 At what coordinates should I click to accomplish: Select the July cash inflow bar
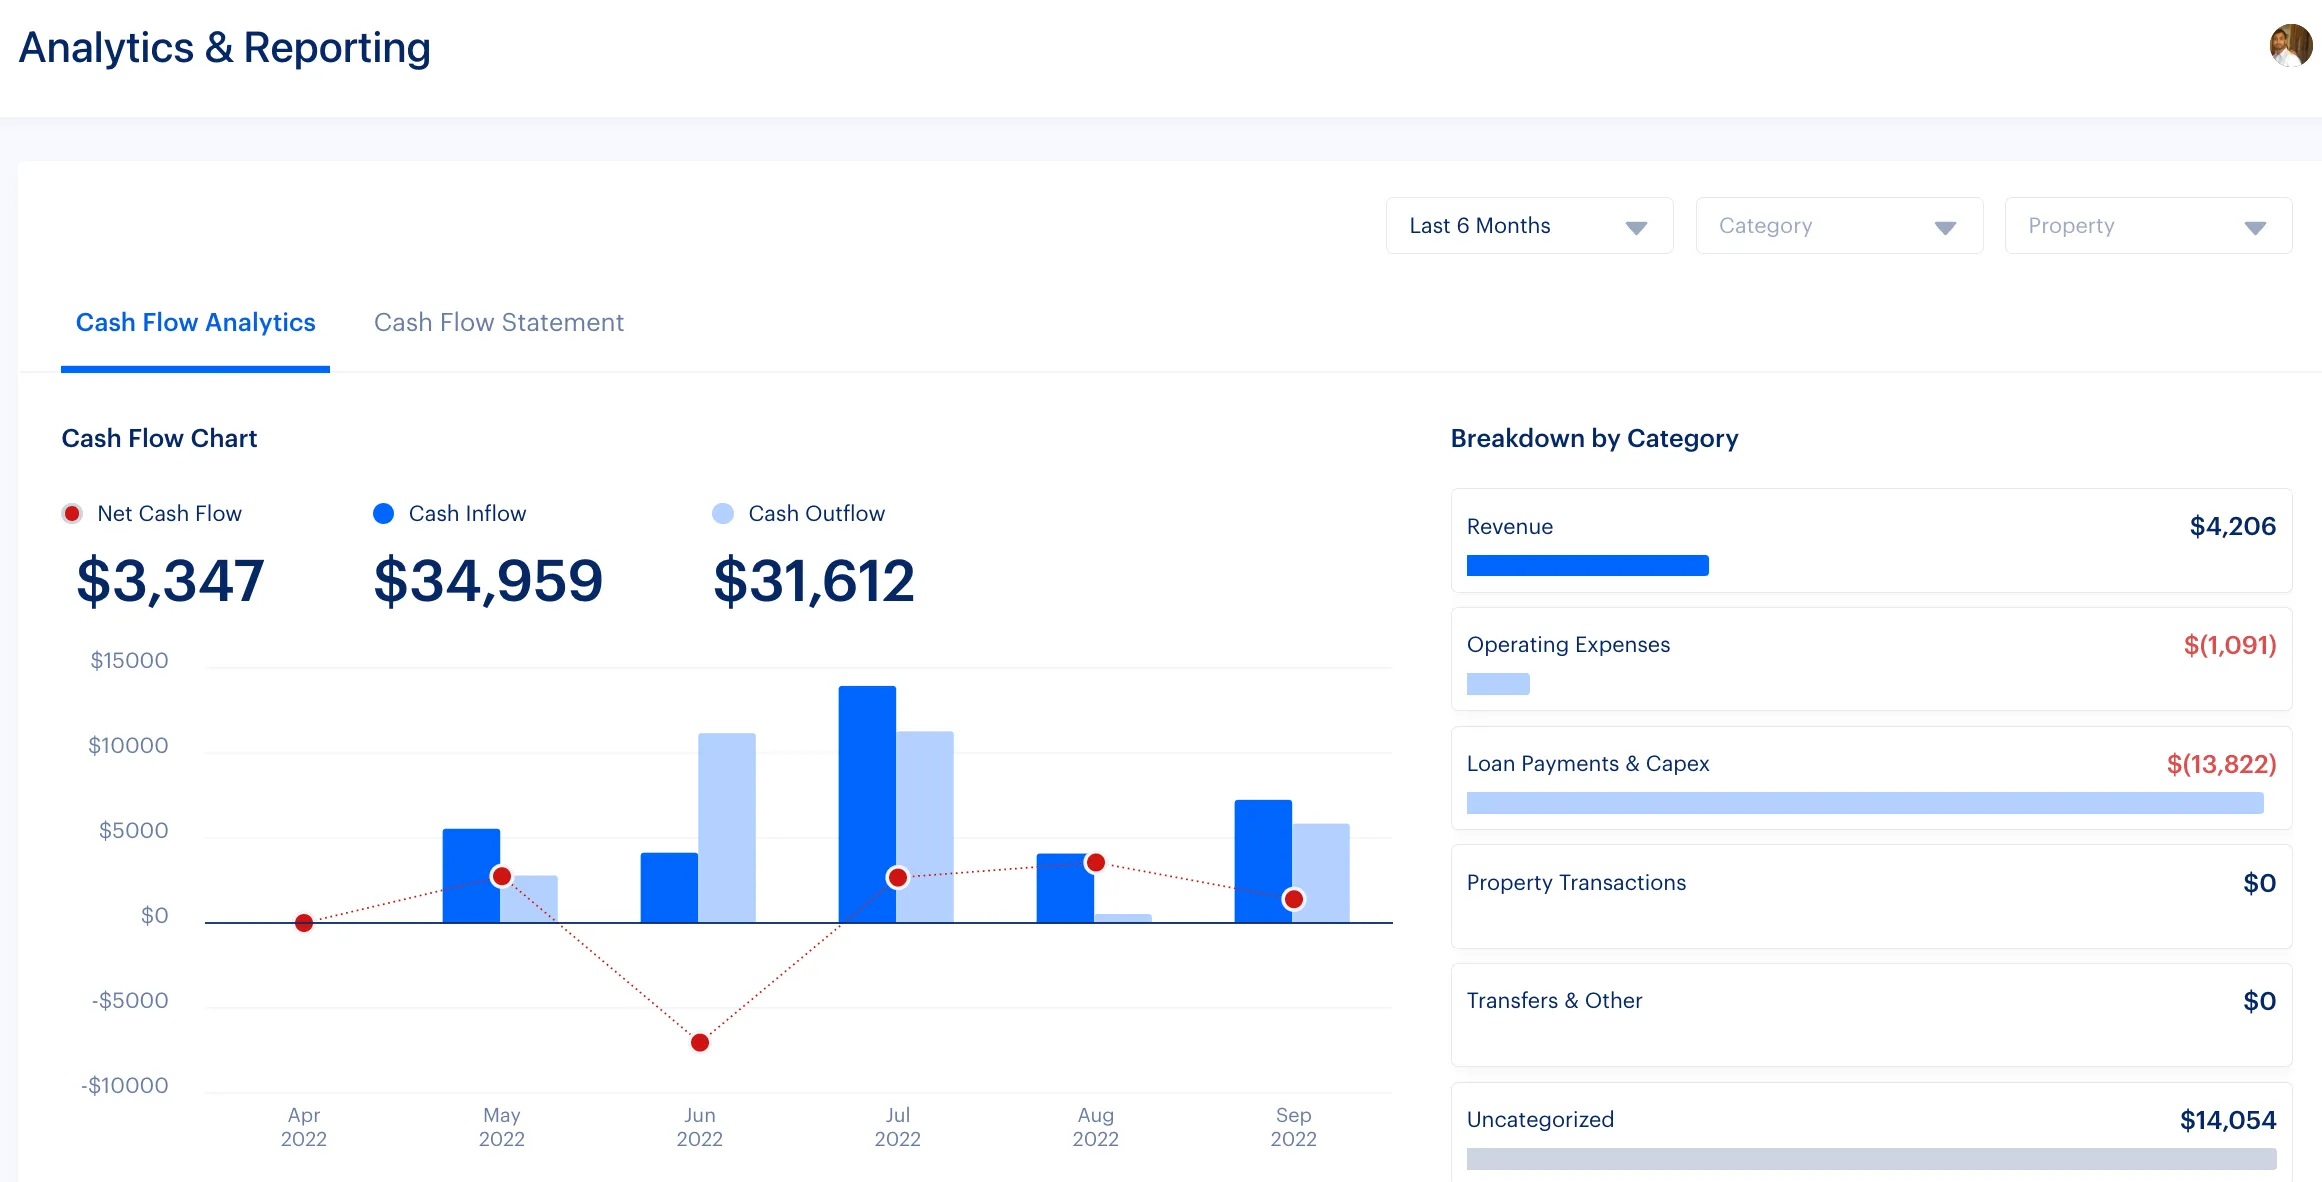point(866,800)
